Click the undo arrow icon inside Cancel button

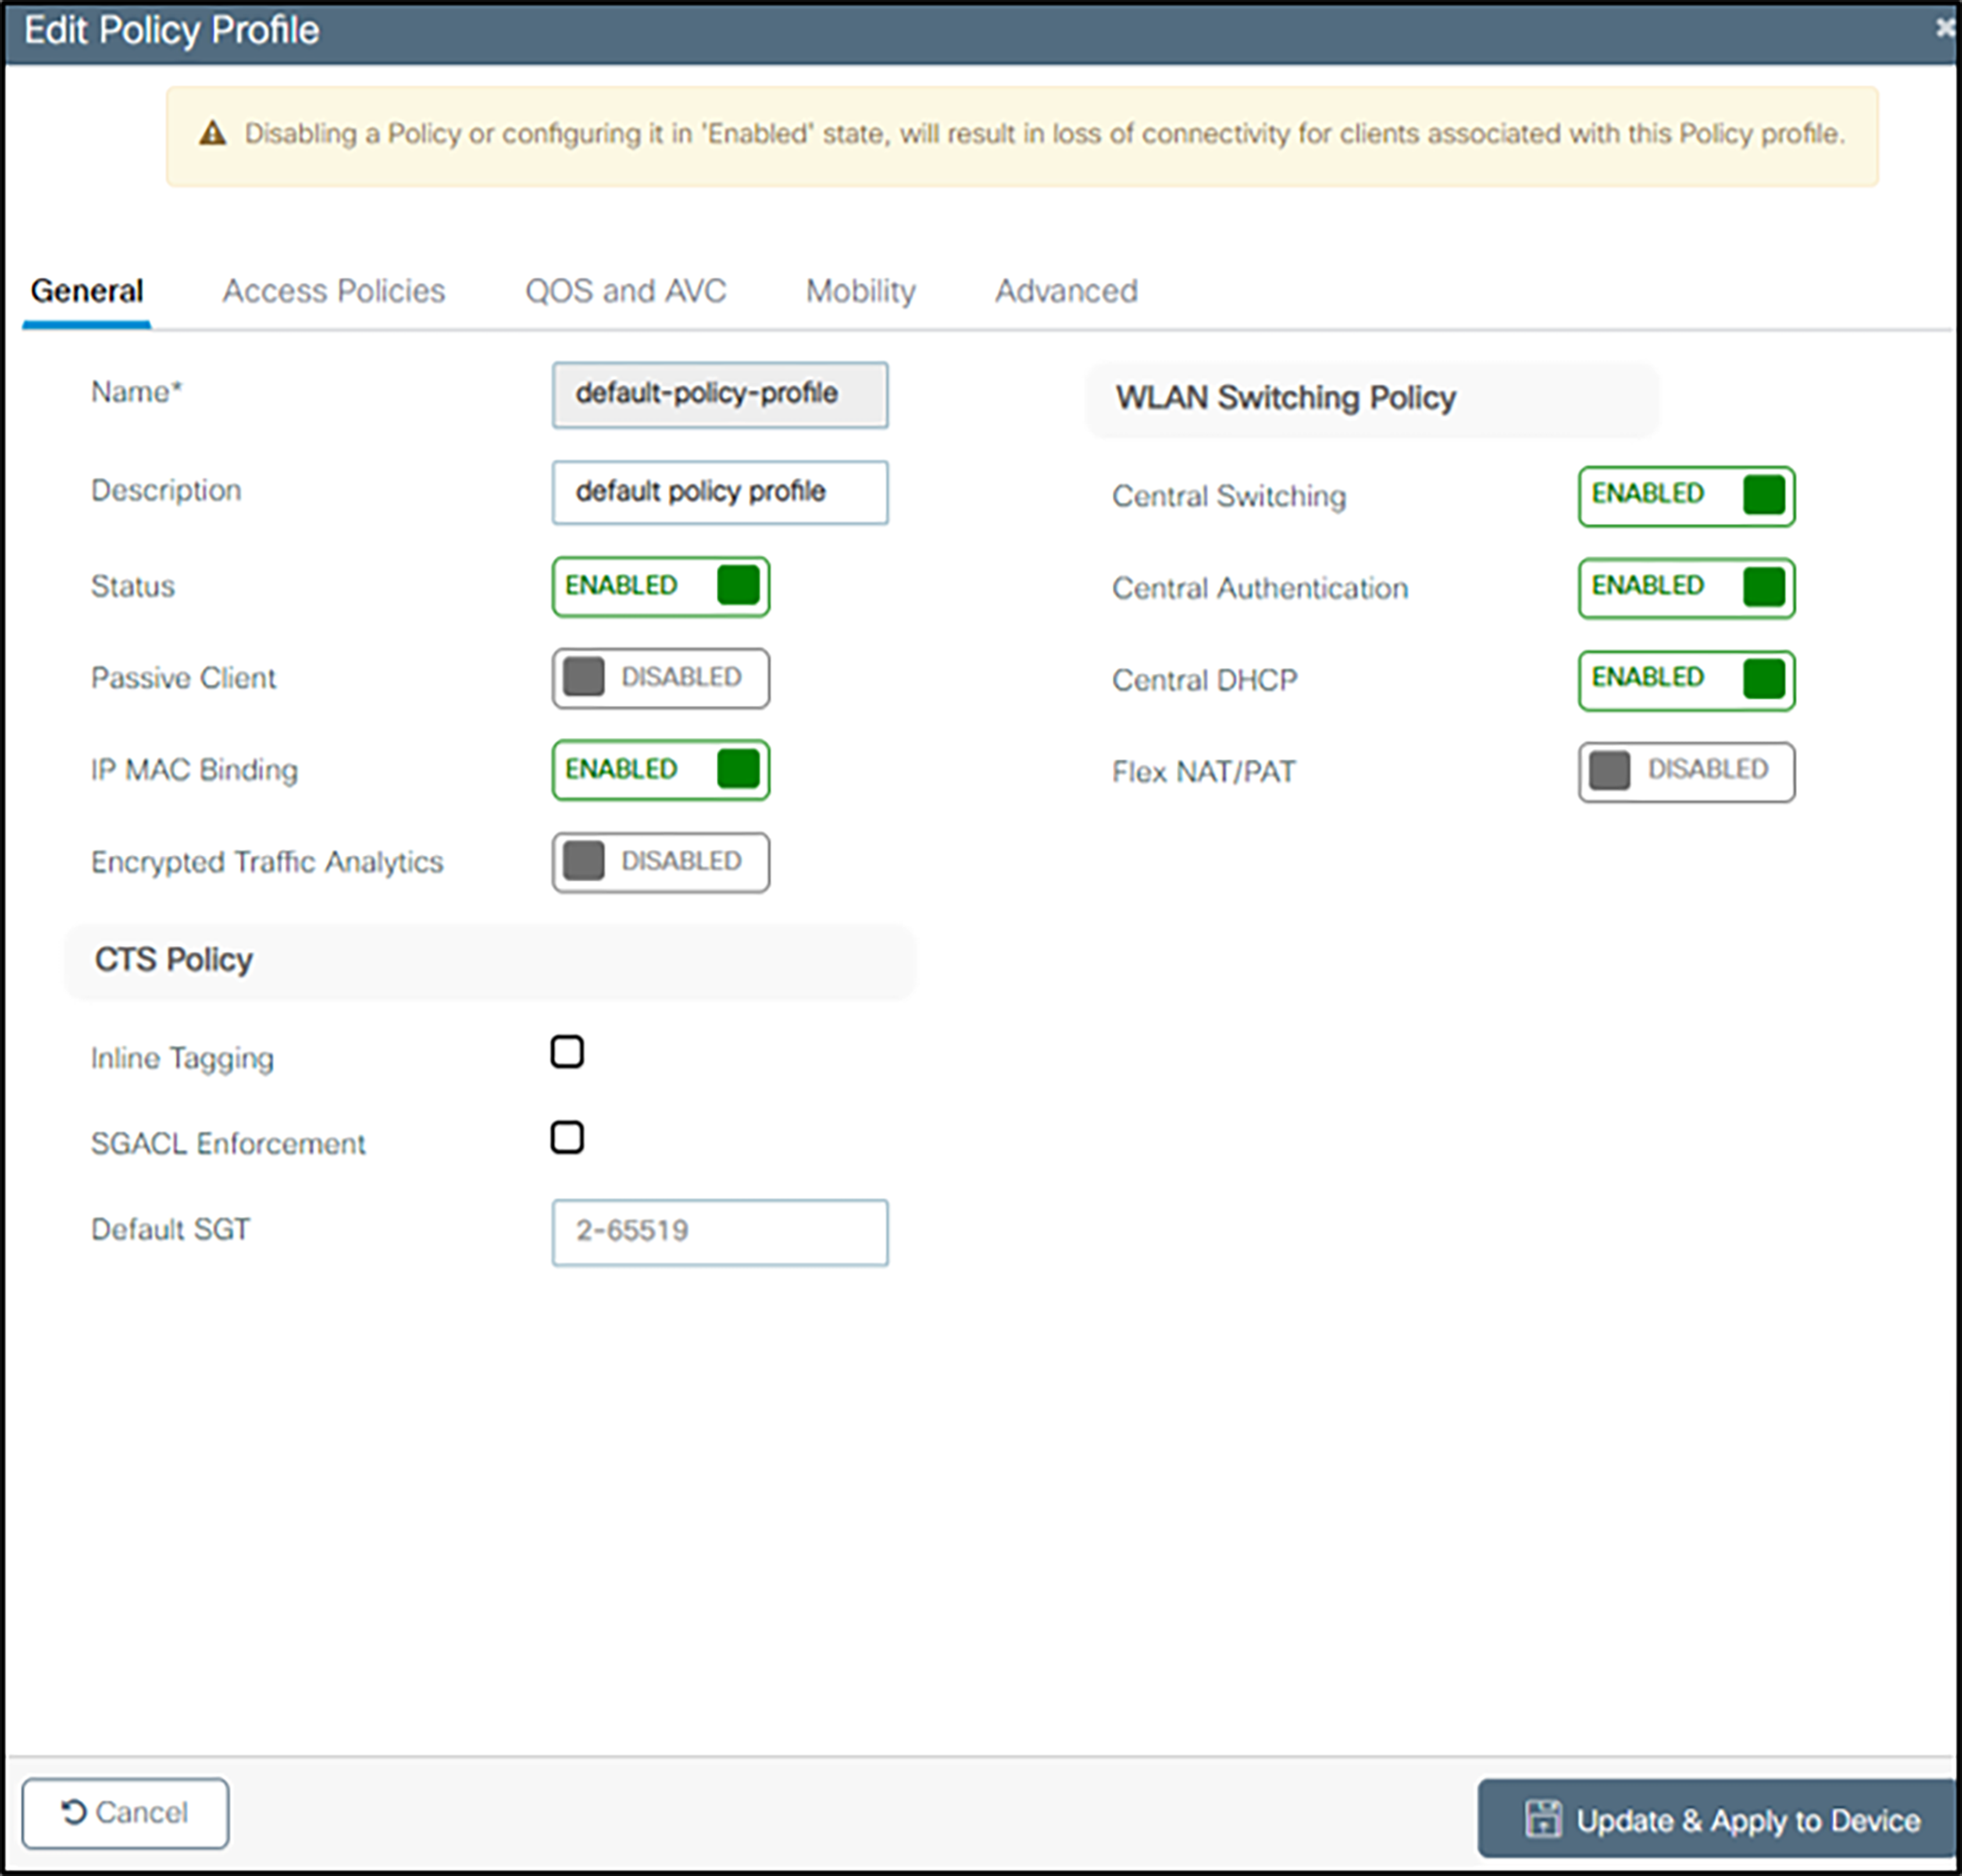pyautogui.click(x=71, y=1812)
